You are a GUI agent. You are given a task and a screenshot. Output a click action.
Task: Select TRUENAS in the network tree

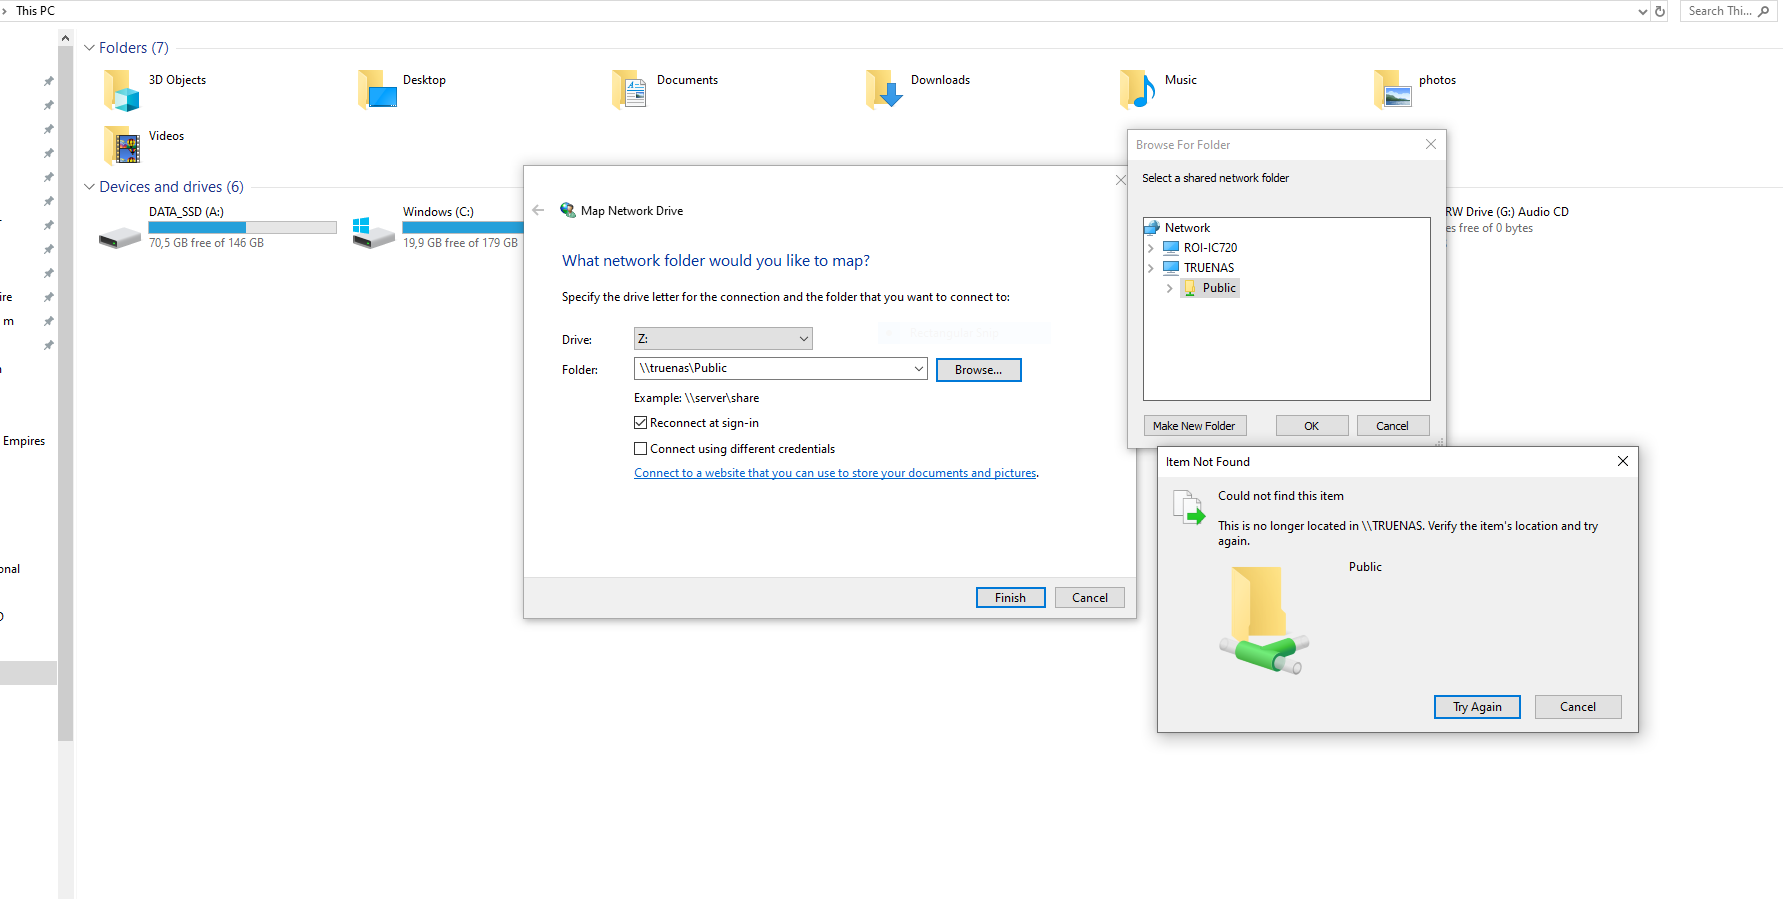1208,268
